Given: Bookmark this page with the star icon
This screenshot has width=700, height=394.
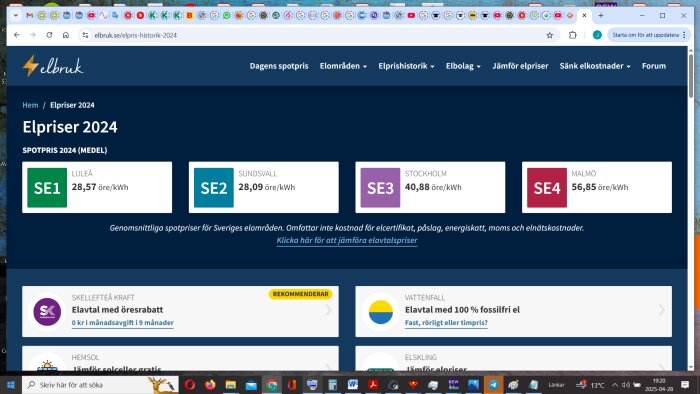Looking at the screenshot, I should pyautogui.click(x=550, y=35).
